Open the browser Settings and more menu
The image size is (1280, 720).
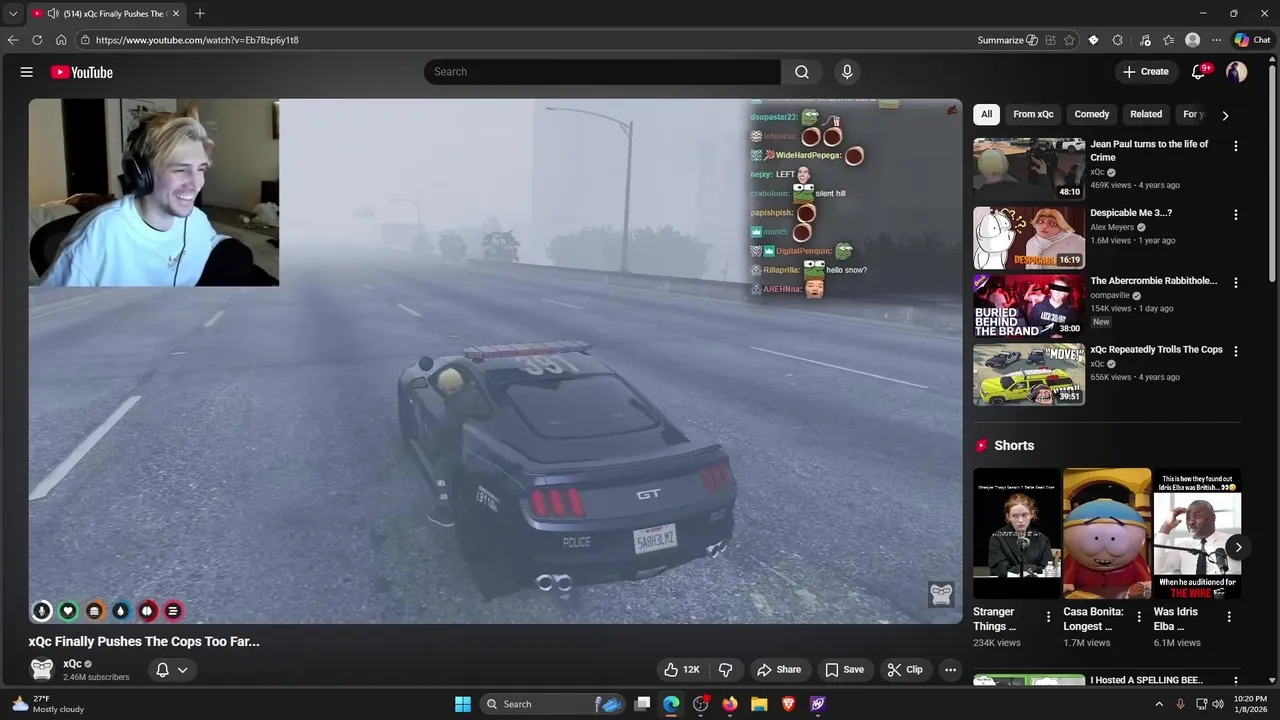(1216, 40)
